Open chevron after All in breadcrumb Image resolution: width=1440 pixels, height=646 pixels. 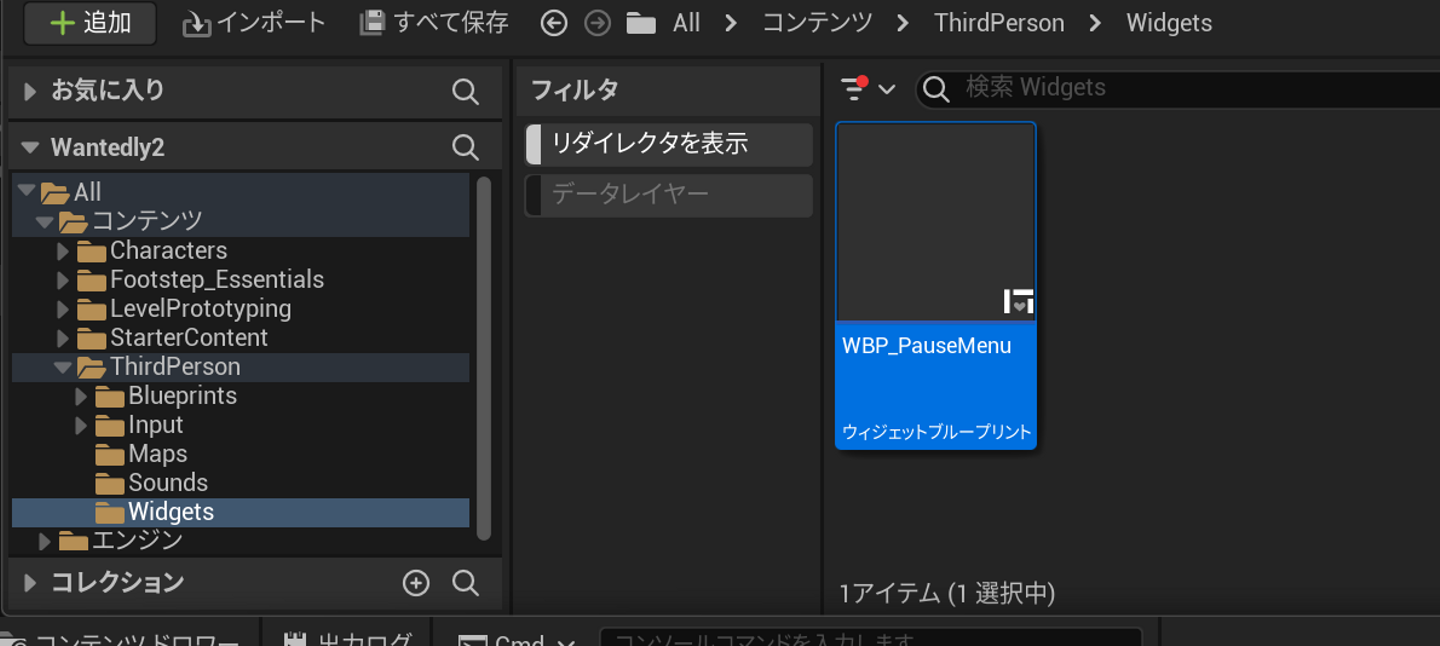[731, 23]
